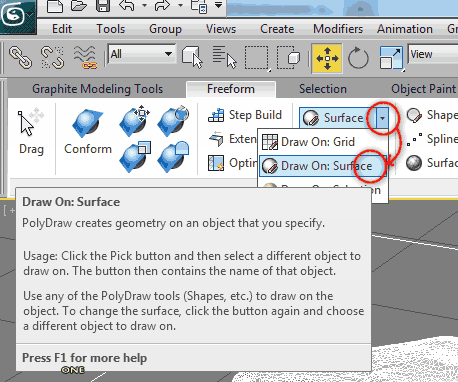
Task: Create a new scene with New icon
Action: (55, 6)
